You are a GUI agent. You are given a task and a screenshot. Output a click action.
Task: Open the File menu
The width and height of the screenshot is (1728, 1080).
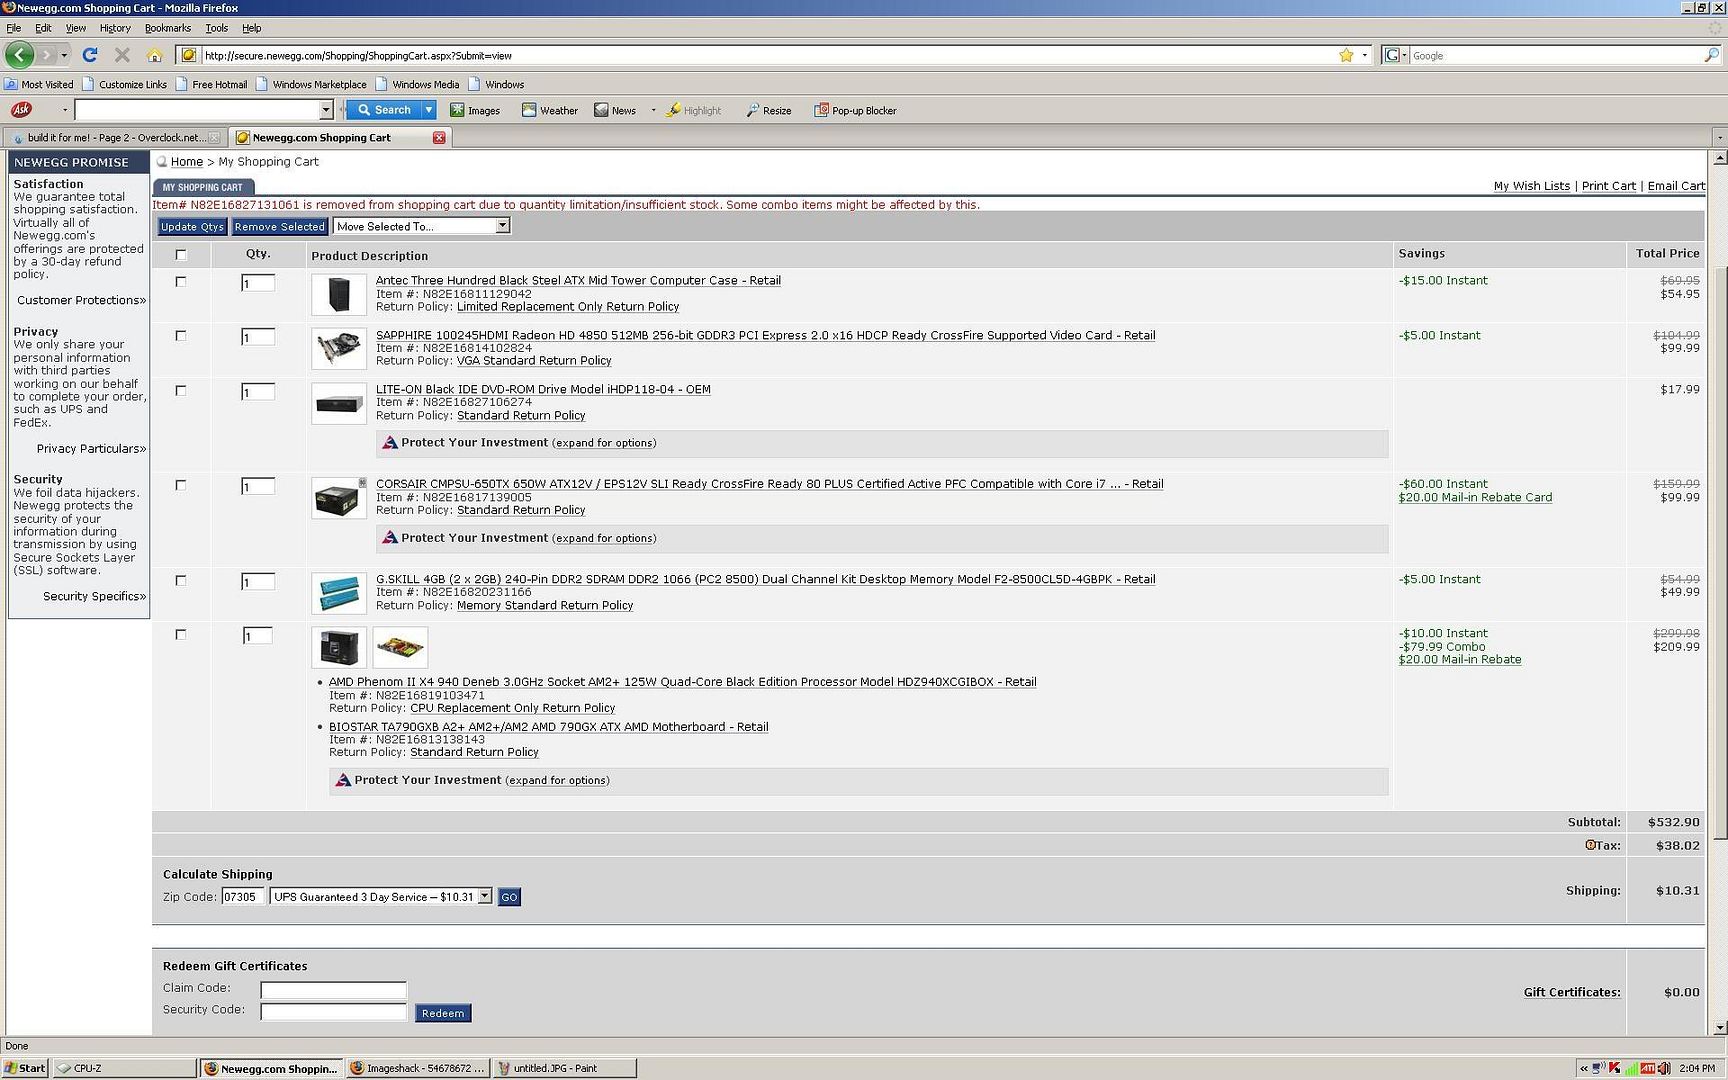[x=13, y=28]
